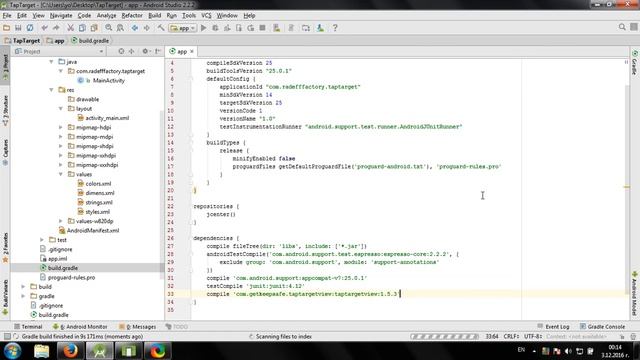The image size is (640, 360).
Task: Click Firefox icon in Windows taskbar
Action: pos(70,351)
